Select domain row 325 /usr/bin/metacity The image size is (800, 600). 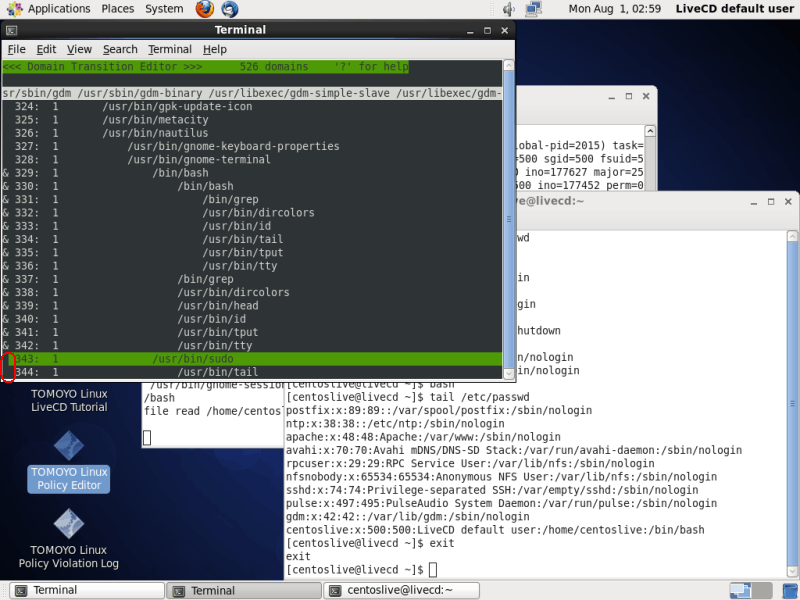[252, 120]
